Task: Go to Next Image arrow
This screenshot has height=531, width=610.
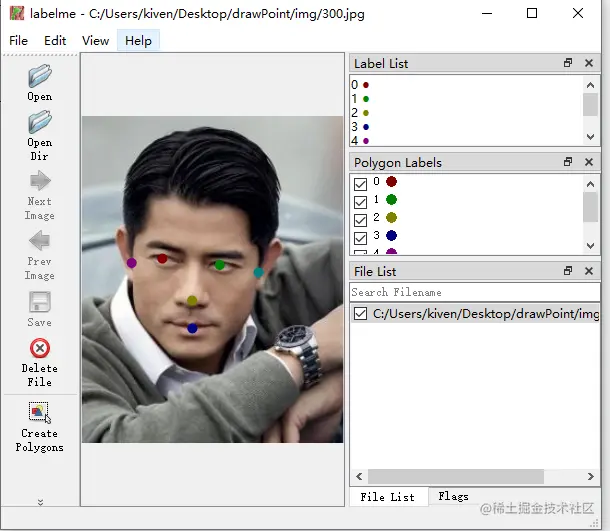Action: coord(40,181)
